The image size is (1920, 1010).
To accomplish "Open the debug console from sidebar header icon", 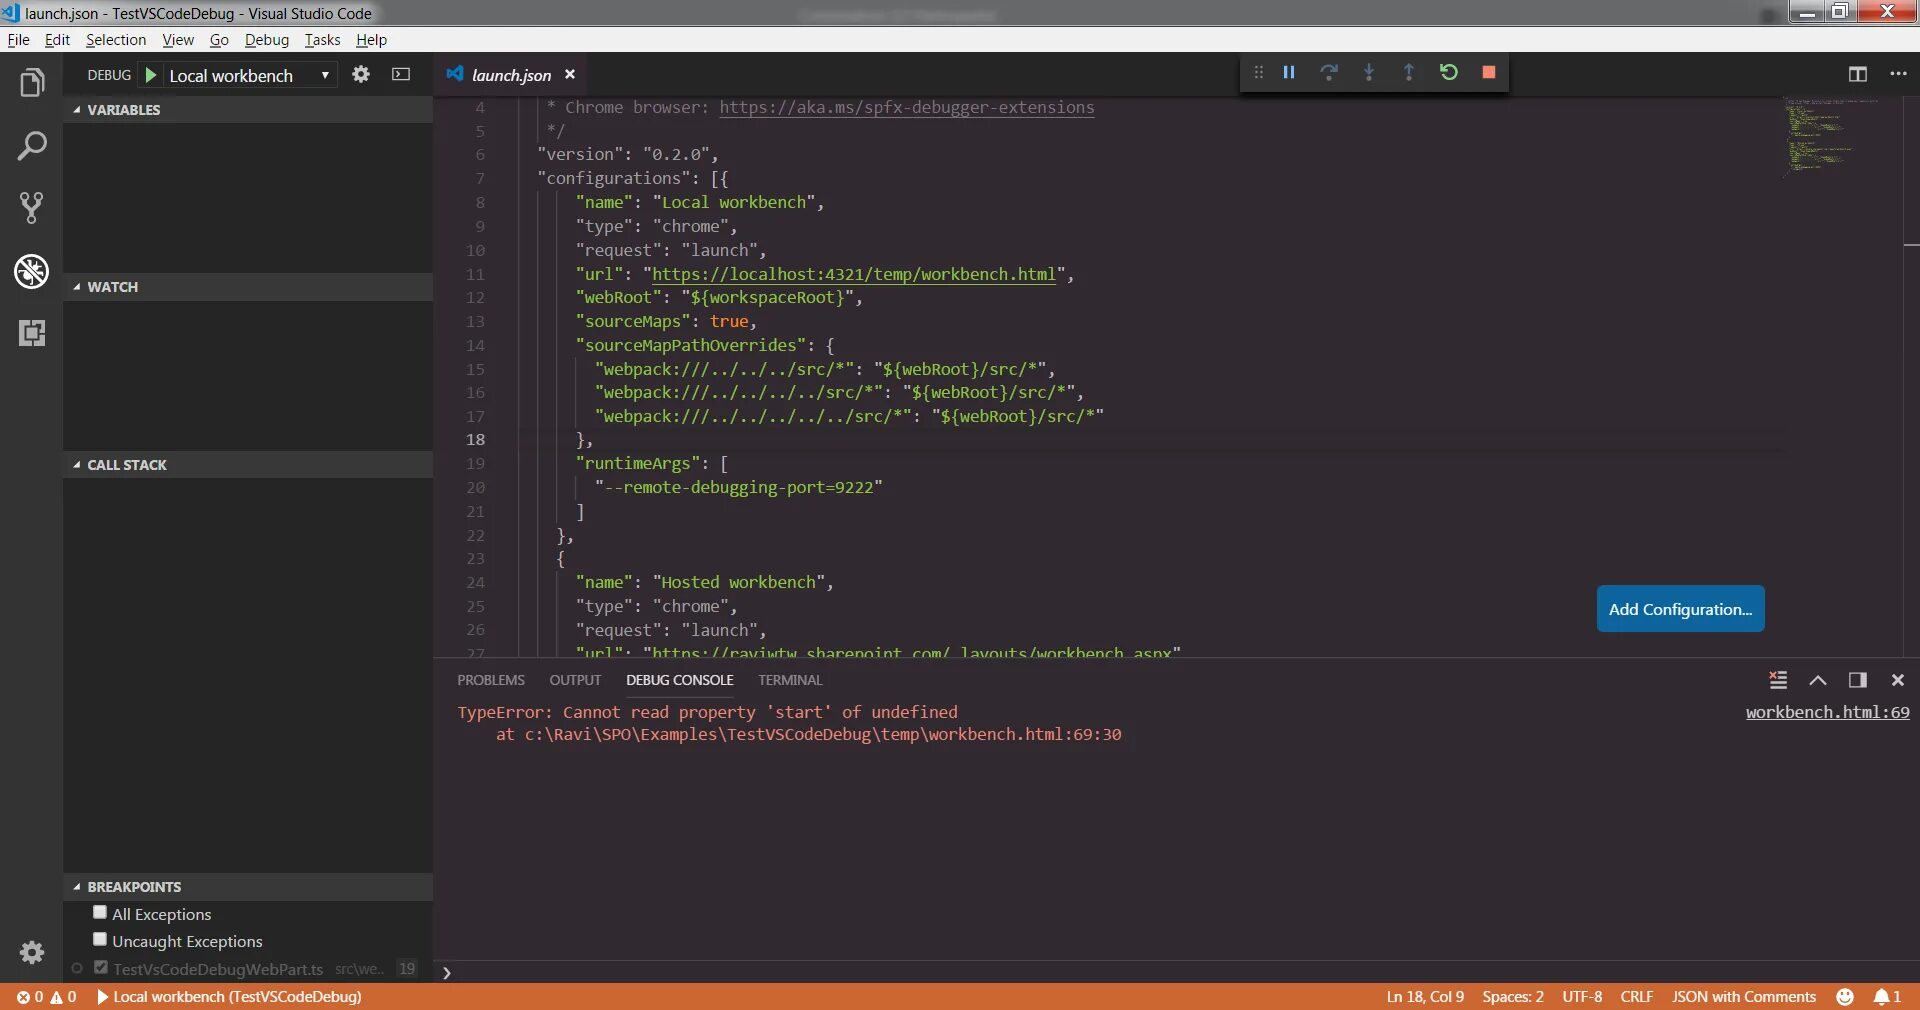I will [x=401, y=75].
